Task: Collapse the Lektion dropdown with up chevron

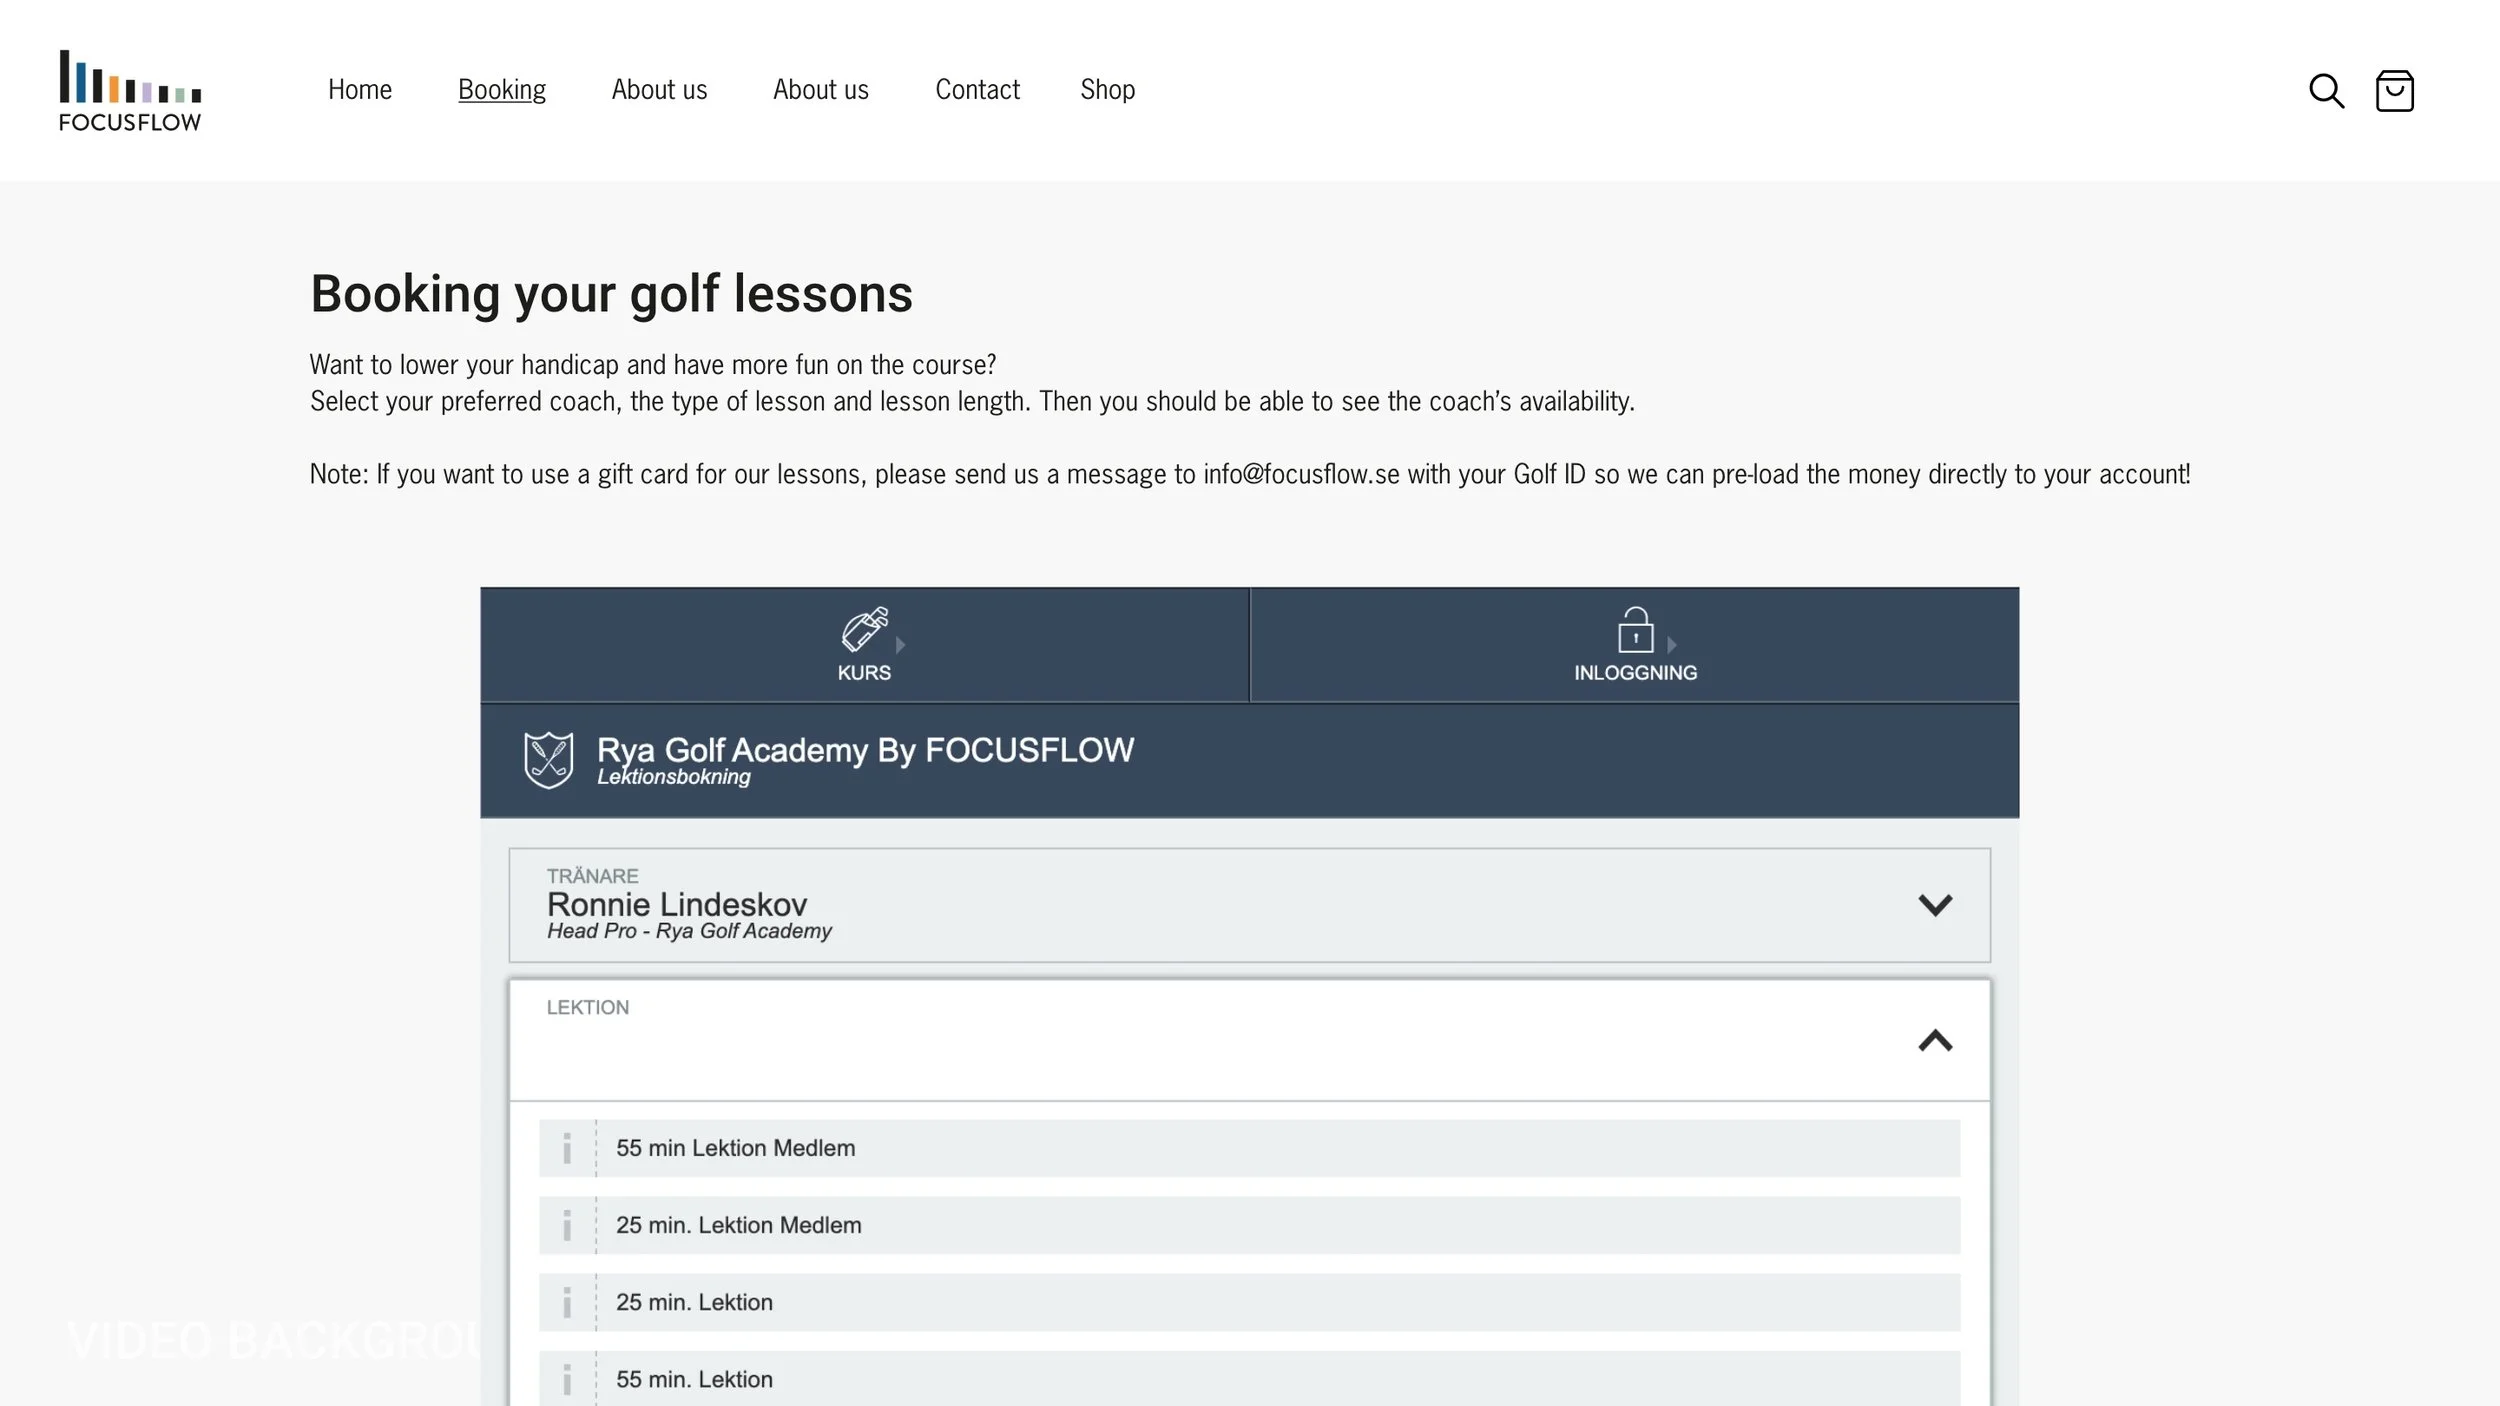Action: (1934, 1041)
